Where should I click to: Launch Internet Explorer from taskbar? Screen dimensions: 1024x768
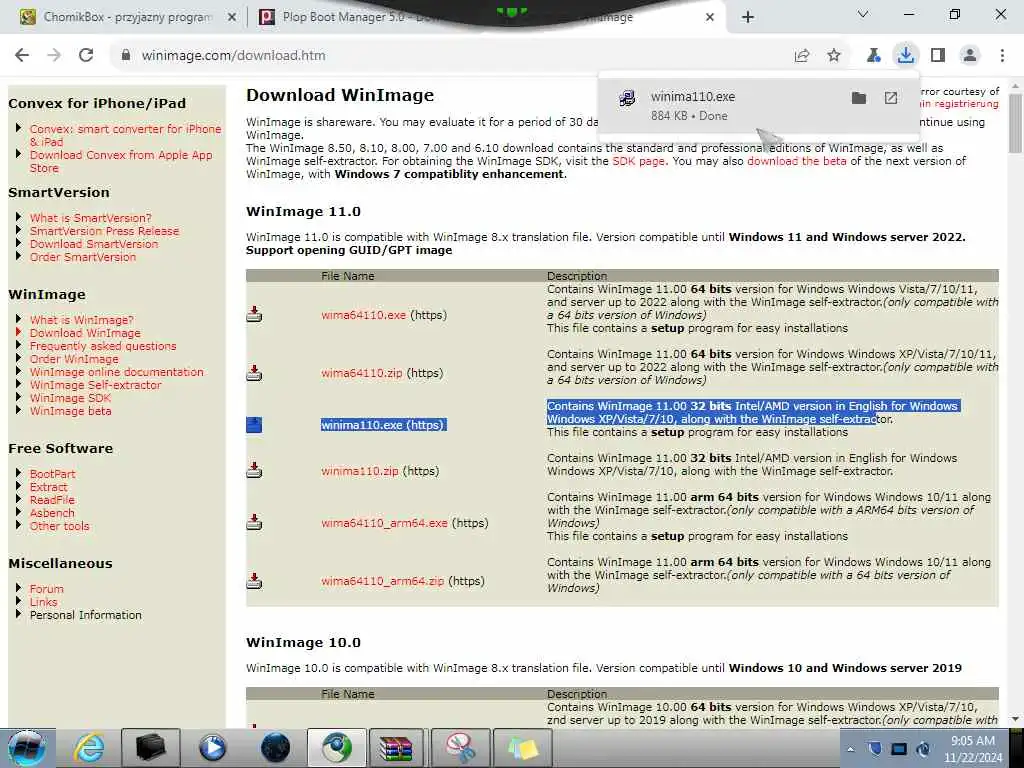tap(88, 748)
